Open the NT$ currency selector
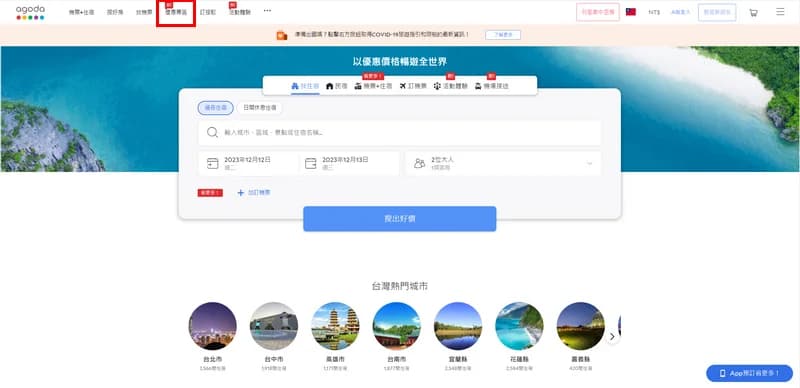This screenshot has width=800, height=388. pos(654,12)
